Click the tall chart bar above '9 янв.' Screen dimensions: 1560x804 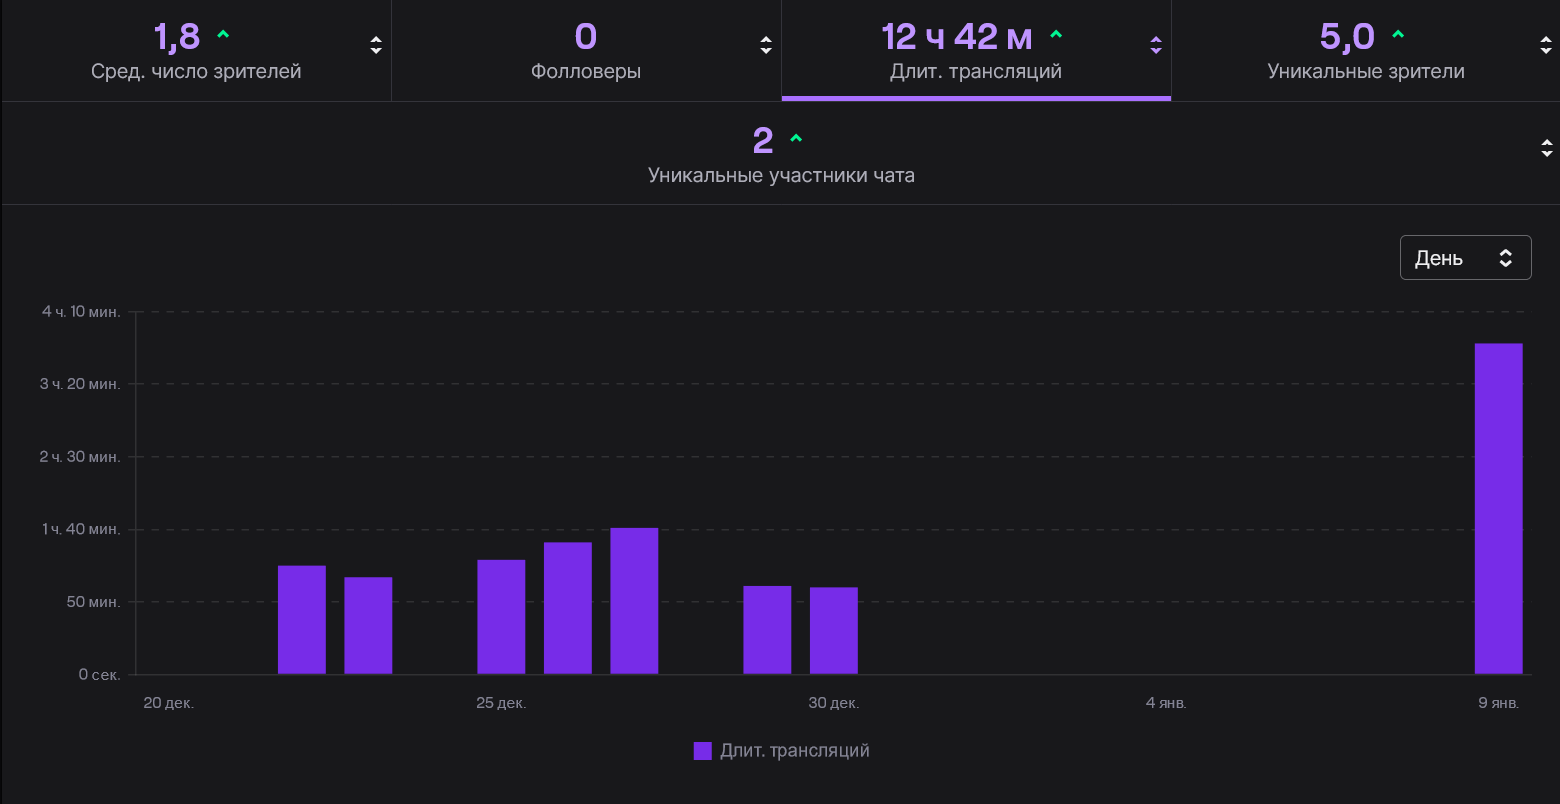(1499, 509)
